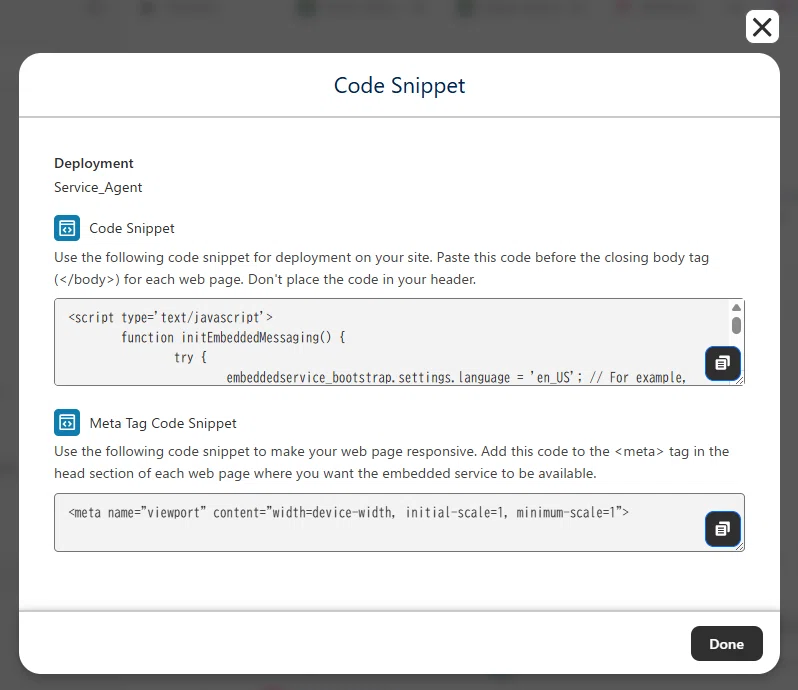Click the 'Code Snippet' section heading beside icon
Image resolution: width=798 pixels, height=690 pixels.
(132, 228)
